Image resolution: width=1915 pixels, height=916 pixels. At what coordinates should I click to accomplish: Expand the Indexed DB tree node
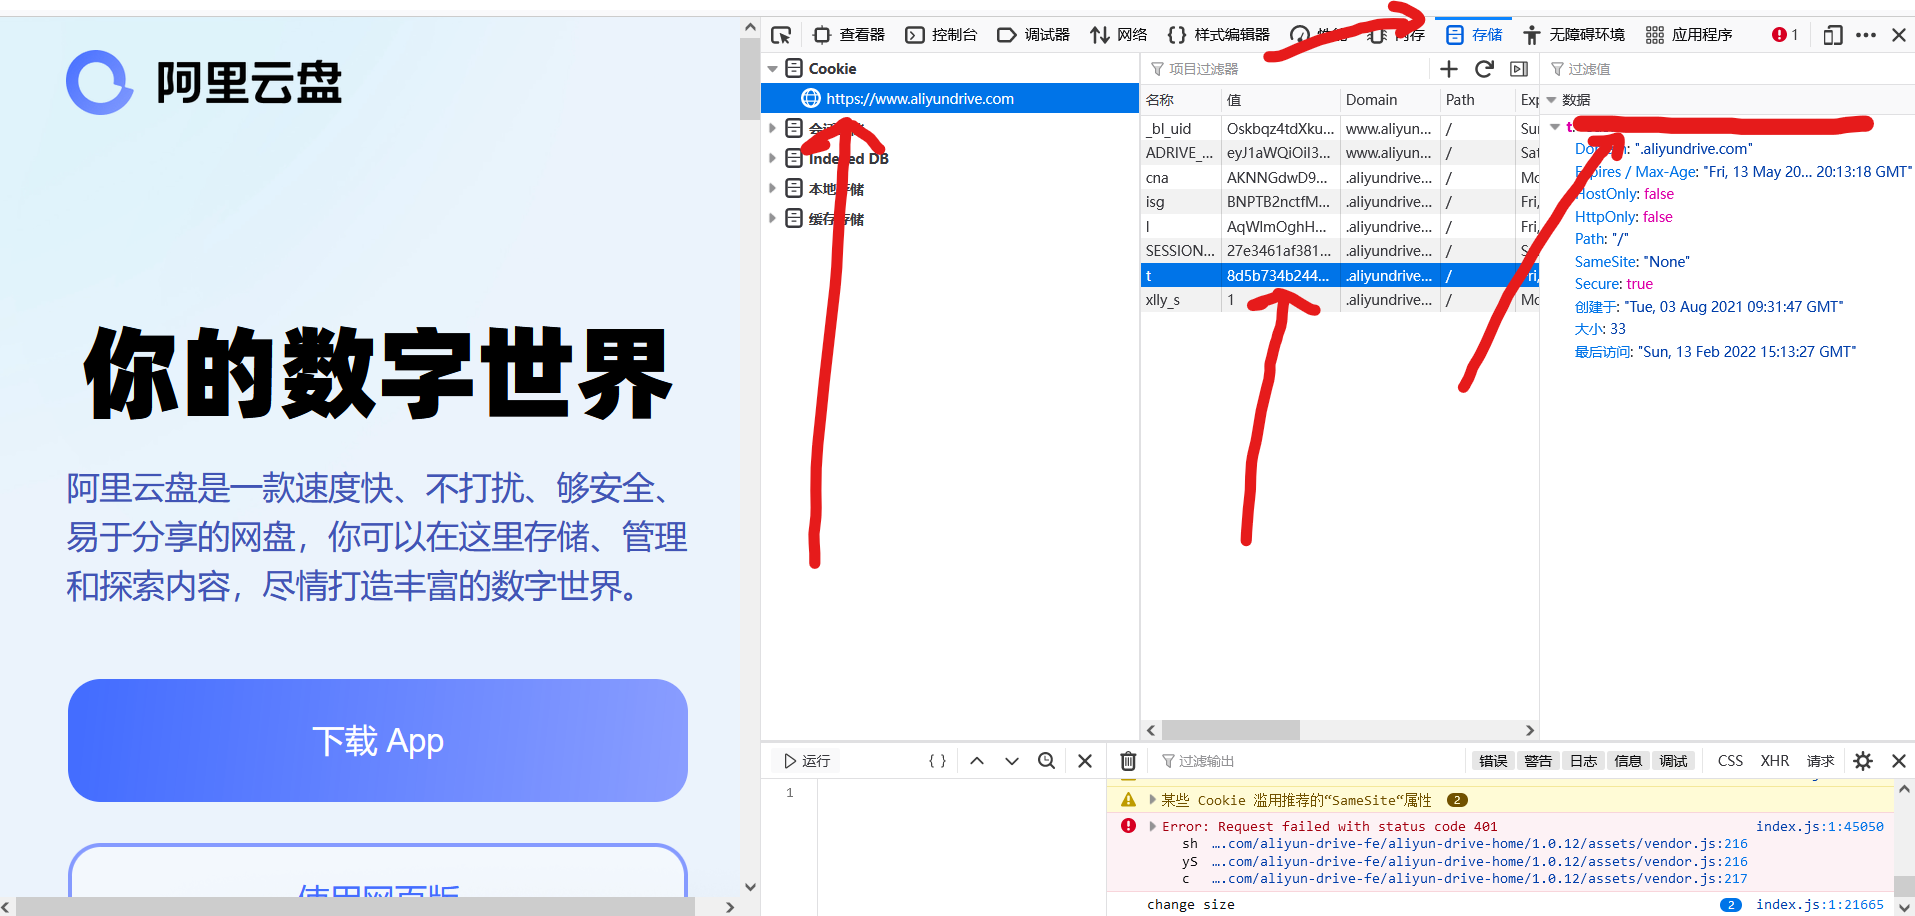[772, 158]
